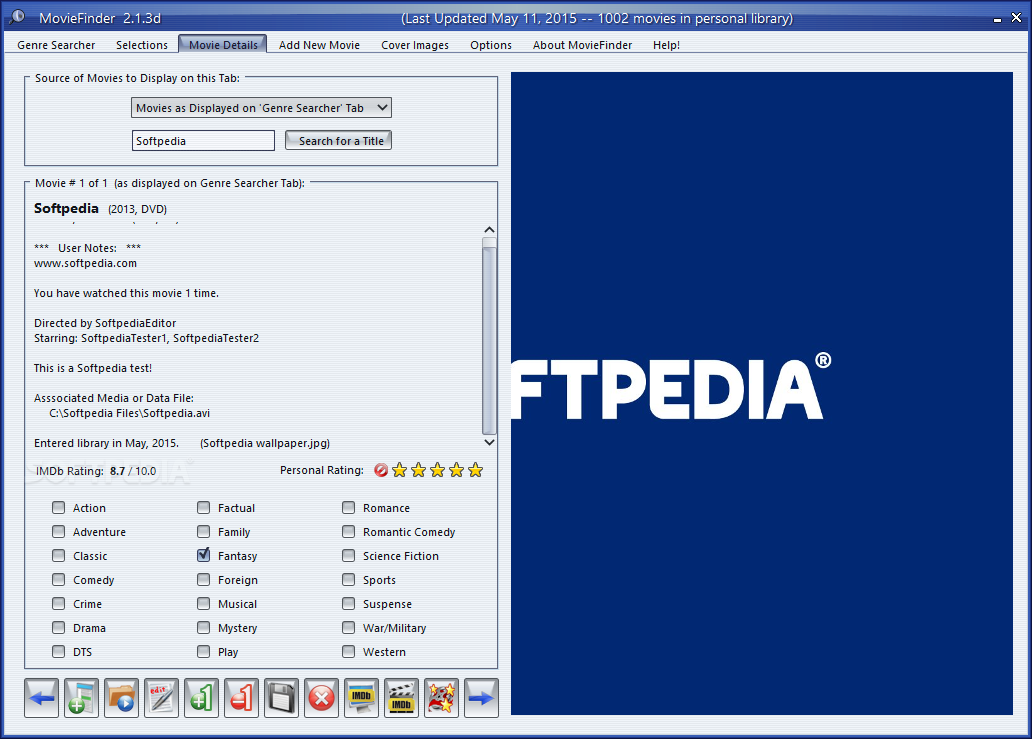The image size is (1032, 739).
Task: Click the add-to-selections list icon with green plus
Action: (x=82, y=698)
